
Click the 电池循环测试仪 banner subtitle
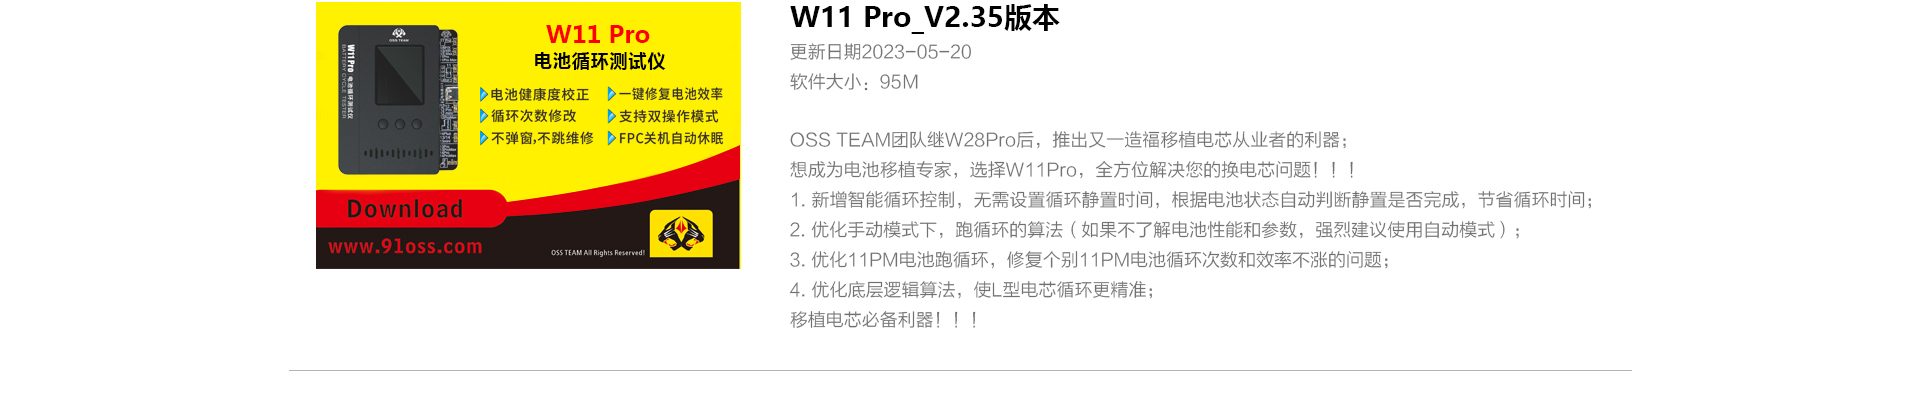pyautogui.click(x=599, y=62)
